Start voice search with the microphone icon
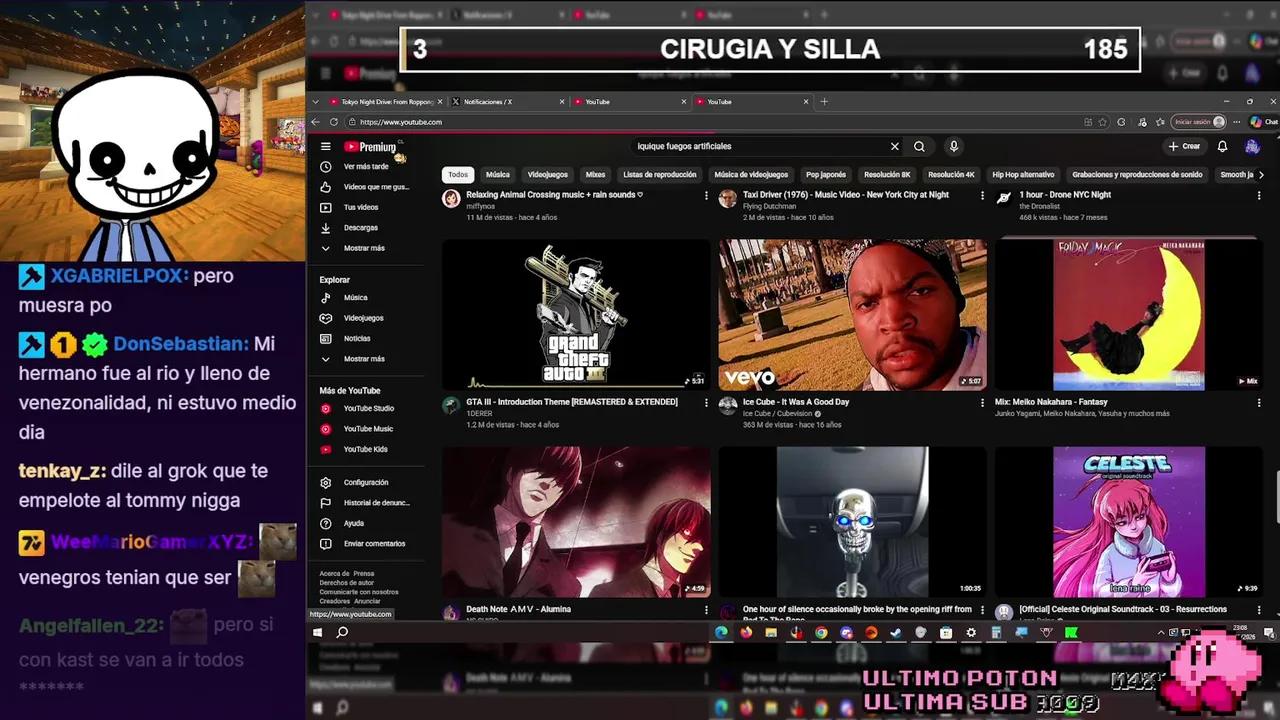 pyautogui.click(x=954, y=146)
